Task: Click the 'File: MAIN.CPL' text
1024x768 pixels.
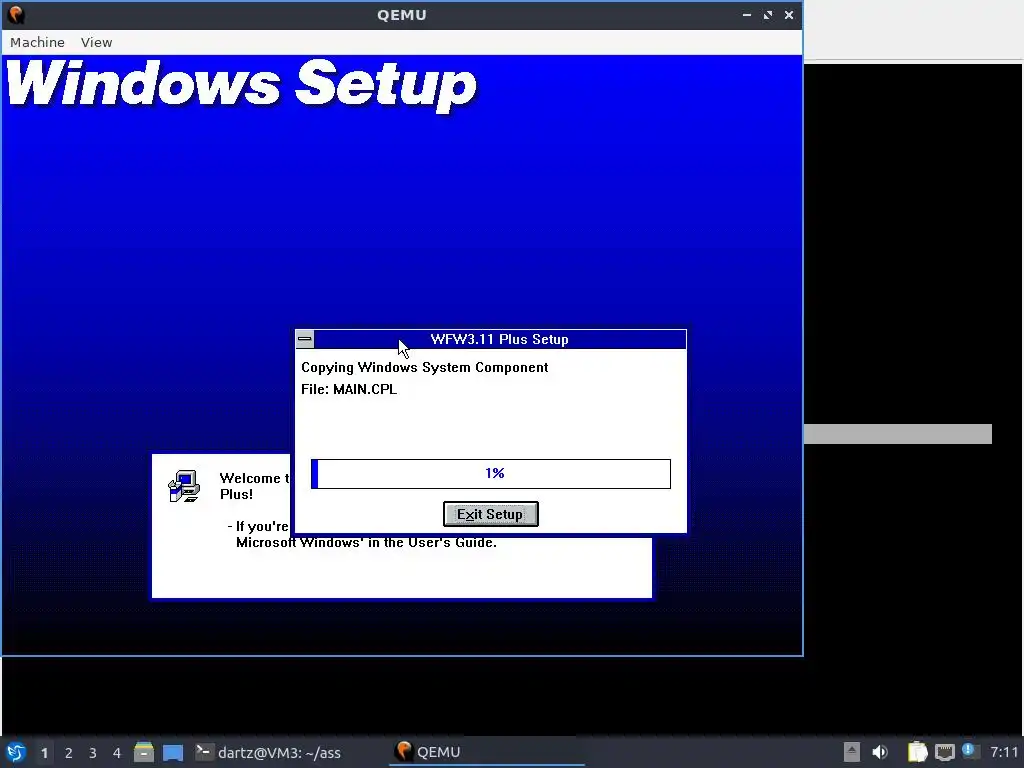Action: pyautogui.click(x=349, y=389)
